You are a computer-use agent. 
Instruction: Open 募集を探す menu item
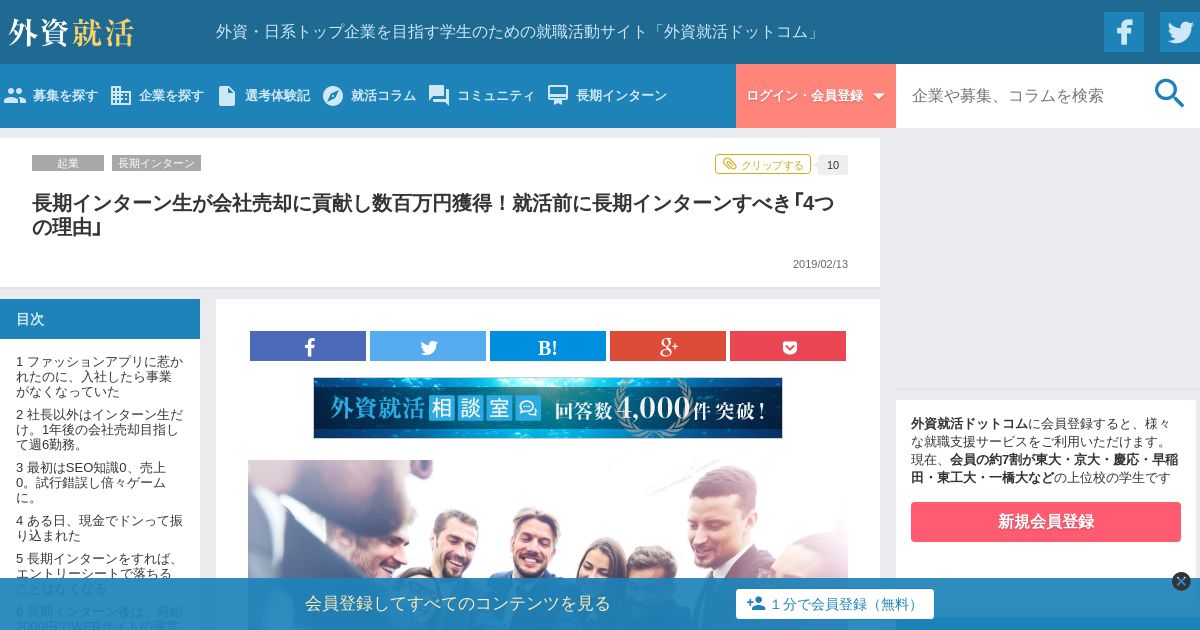click(51, 96)
